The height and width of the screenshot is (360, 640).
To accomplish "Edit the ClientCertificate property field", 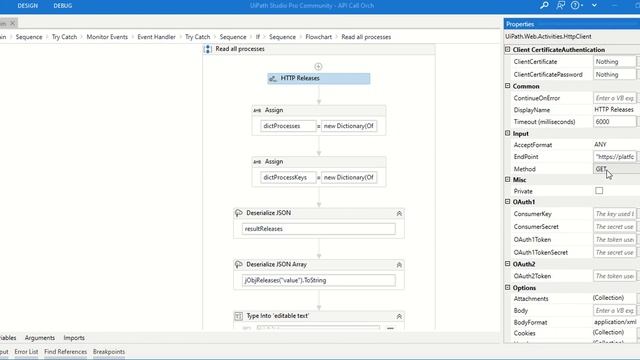I will click(614, 62).
